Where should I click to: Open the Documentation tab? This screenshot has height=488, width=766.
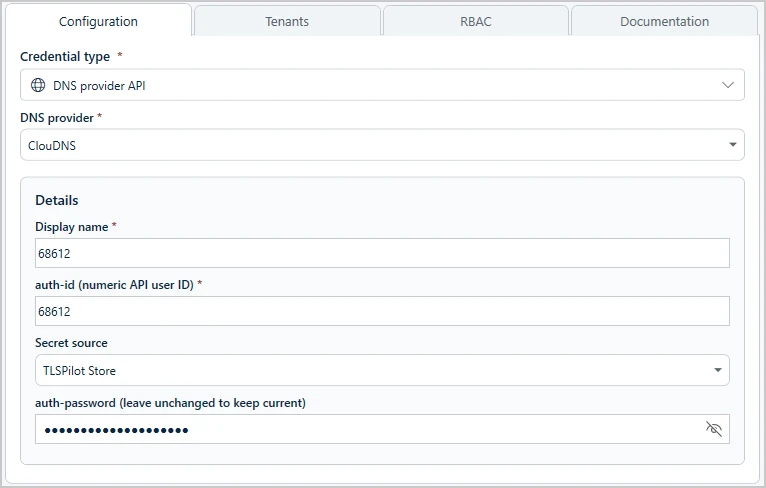click(664, 21)
